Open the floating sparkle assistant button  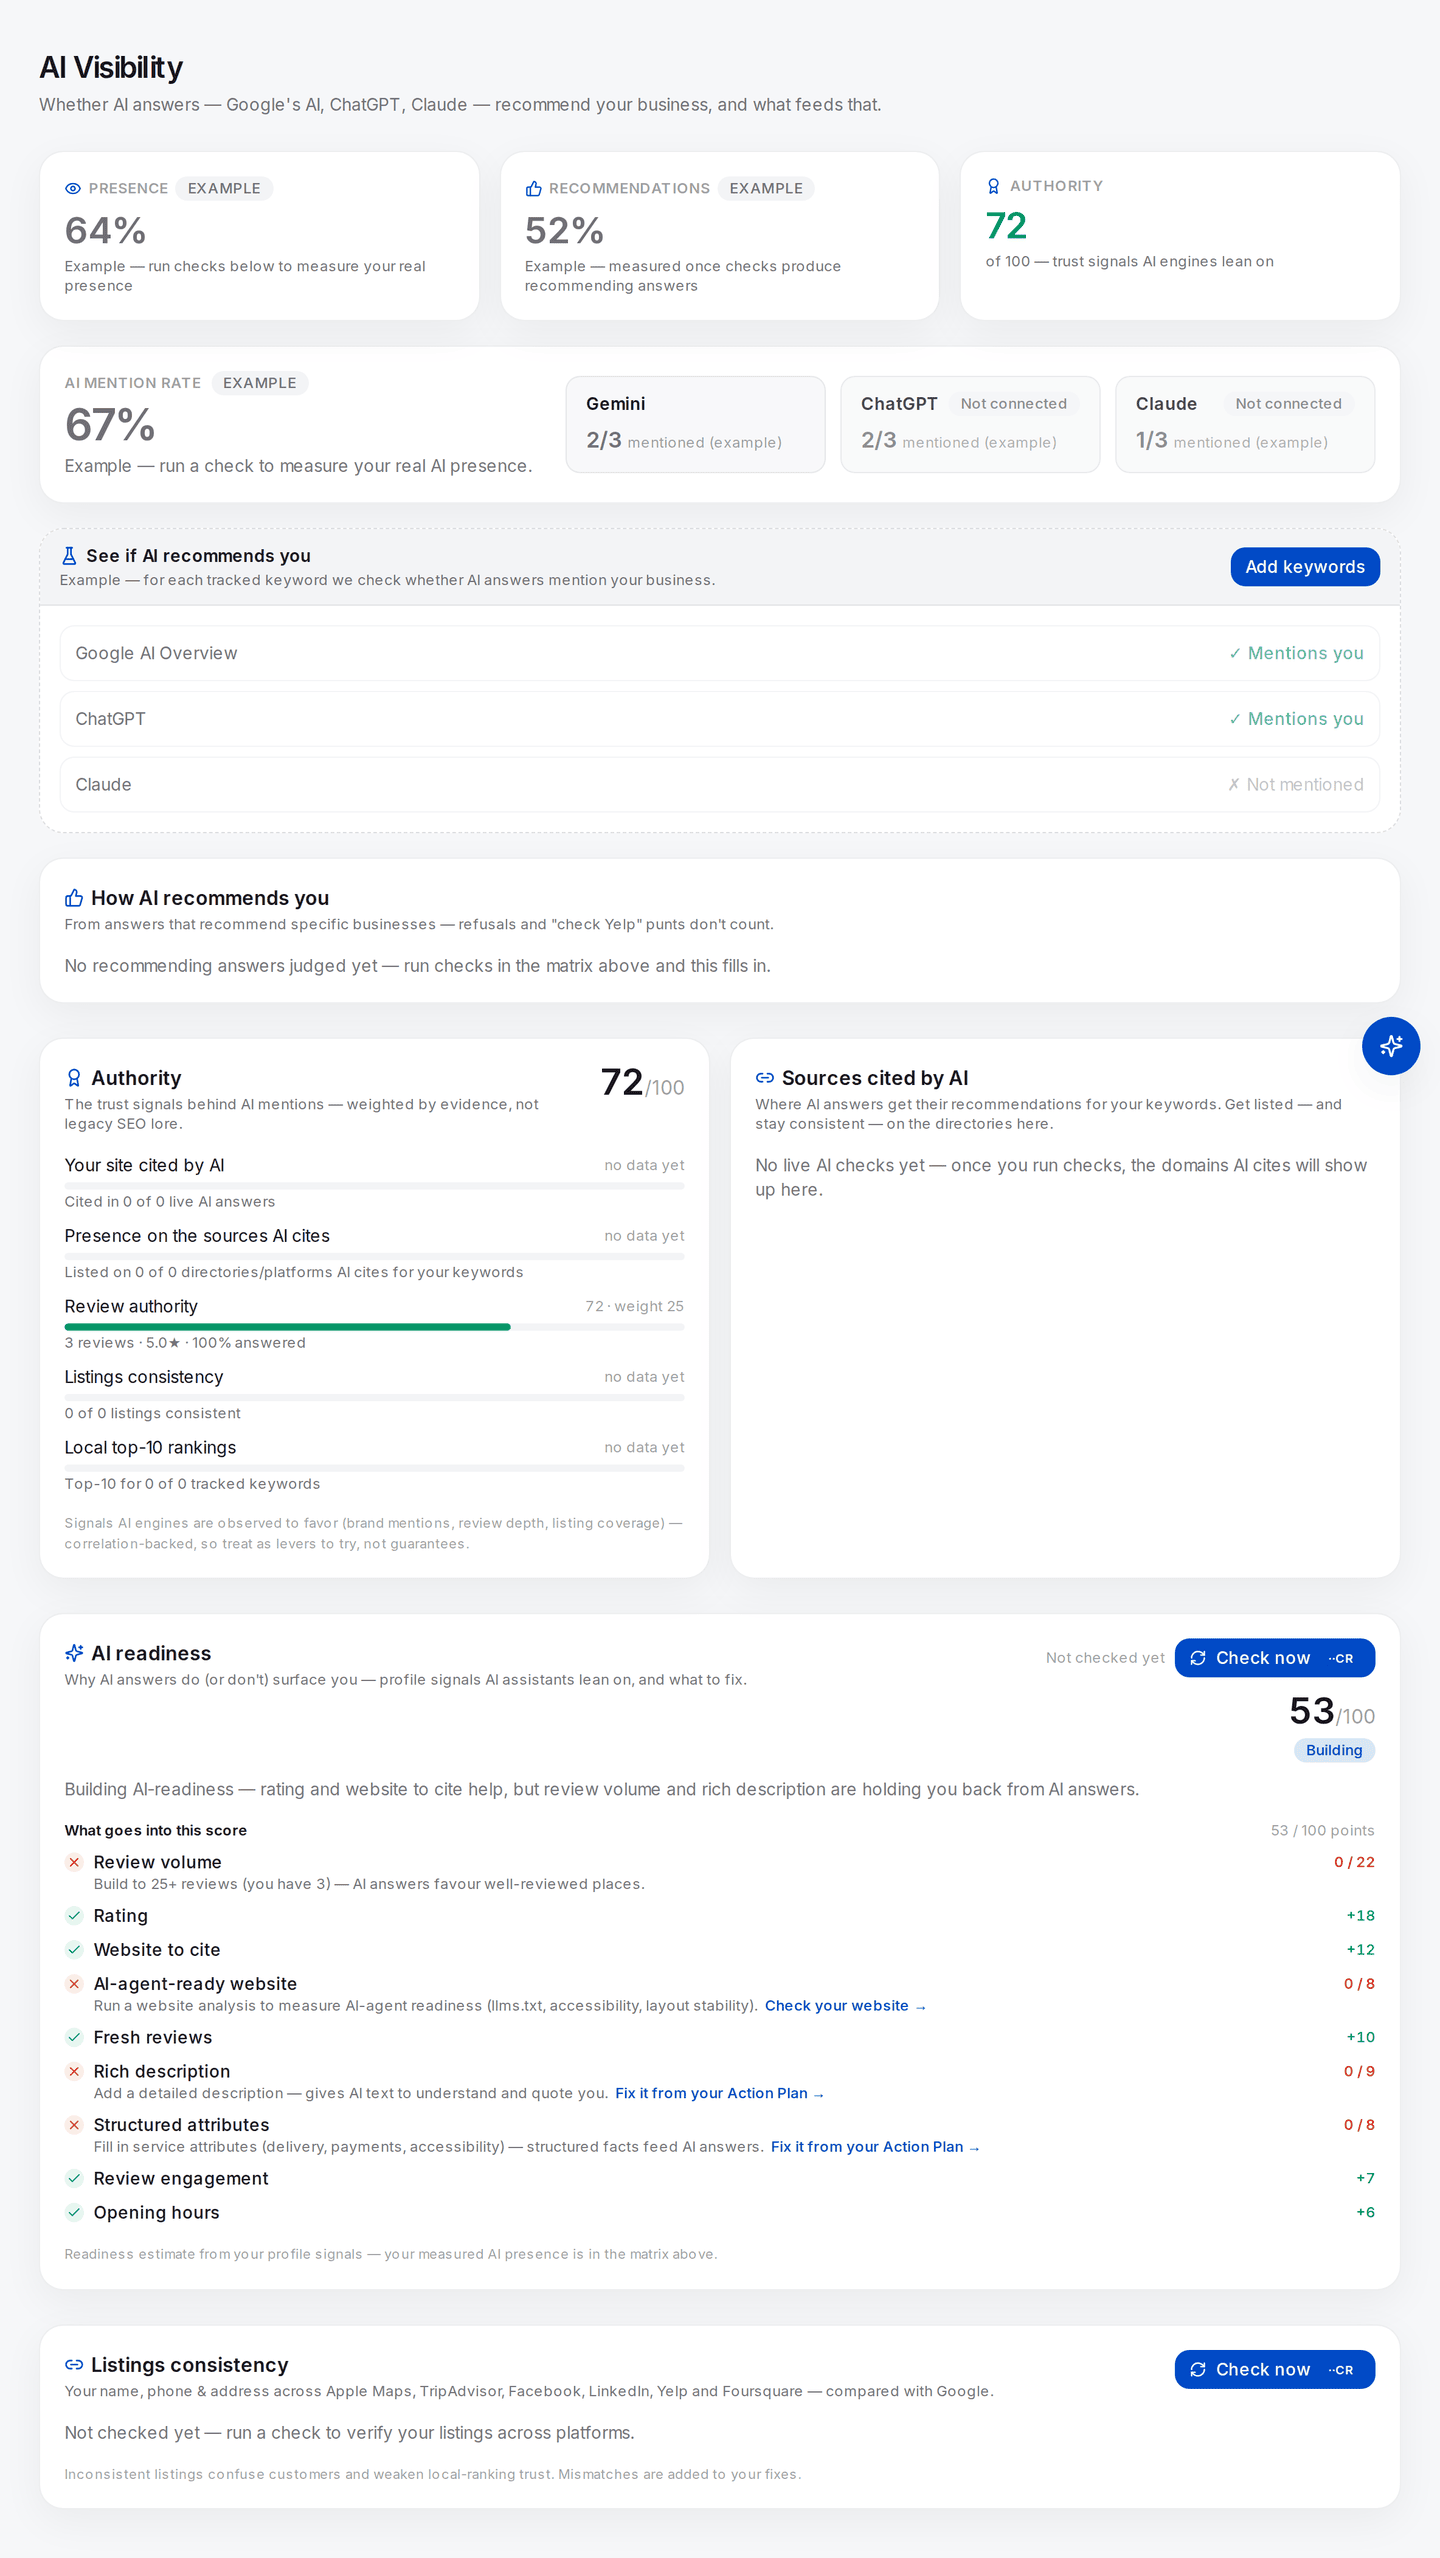click(x=1390, y=1046)
